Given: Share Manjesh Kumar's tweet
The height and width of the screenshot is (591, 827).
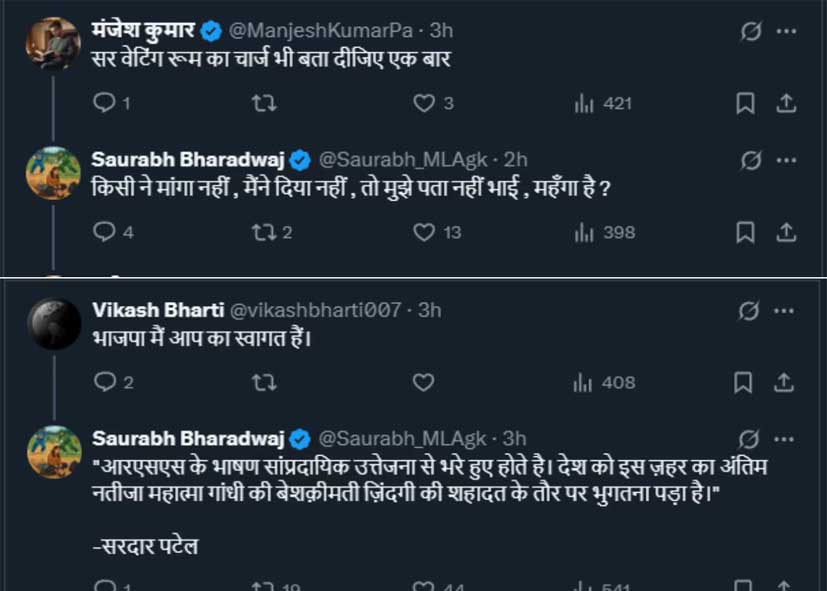Looking at the screenshot, I should pos(787,103).
